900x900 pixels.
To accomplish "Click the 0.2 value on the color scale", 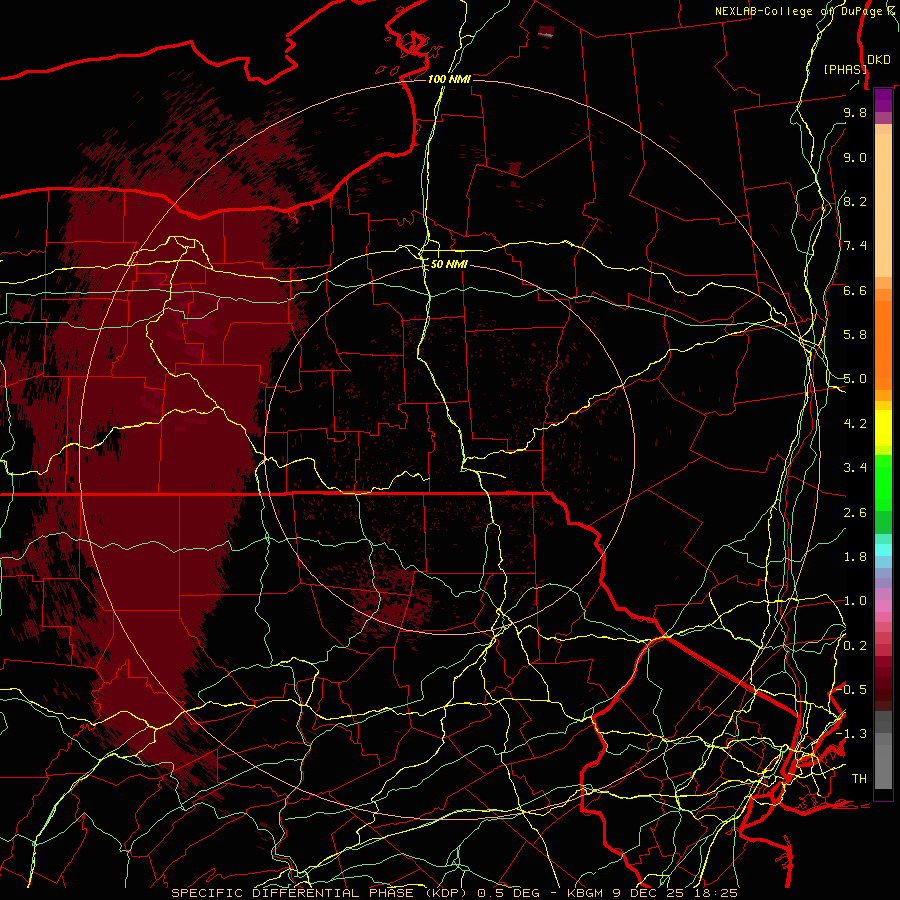I will pos(855,646).
